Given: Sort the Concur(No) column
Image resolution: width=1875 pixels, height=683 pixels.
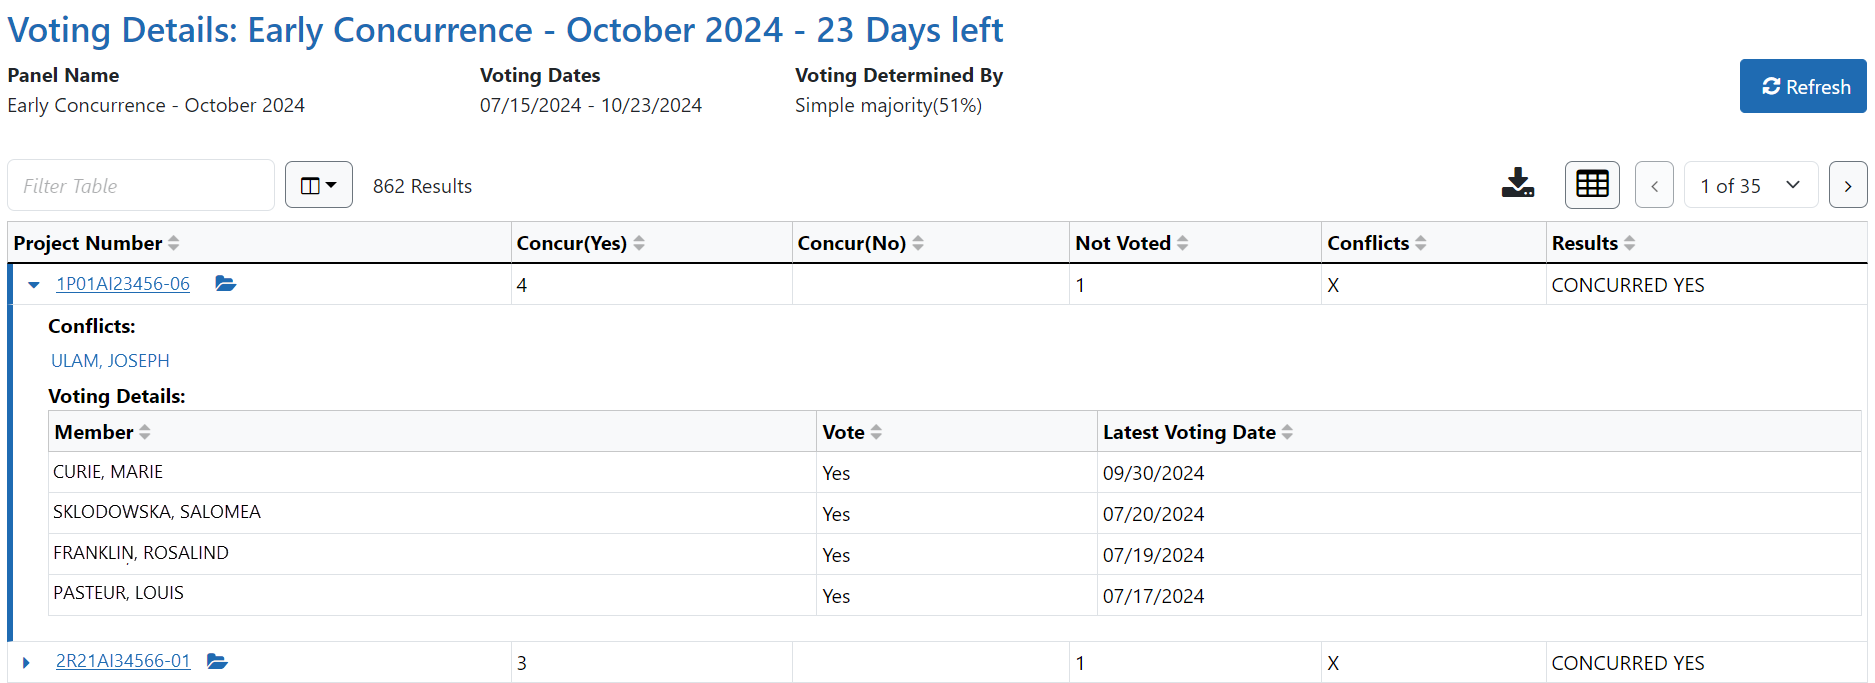Looking at the screenshot, I should 918,243.
